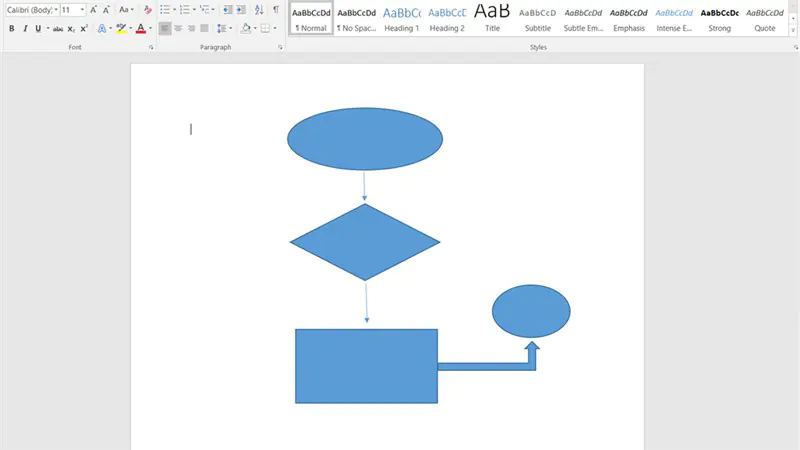Expand the font size dropdown

82,10
